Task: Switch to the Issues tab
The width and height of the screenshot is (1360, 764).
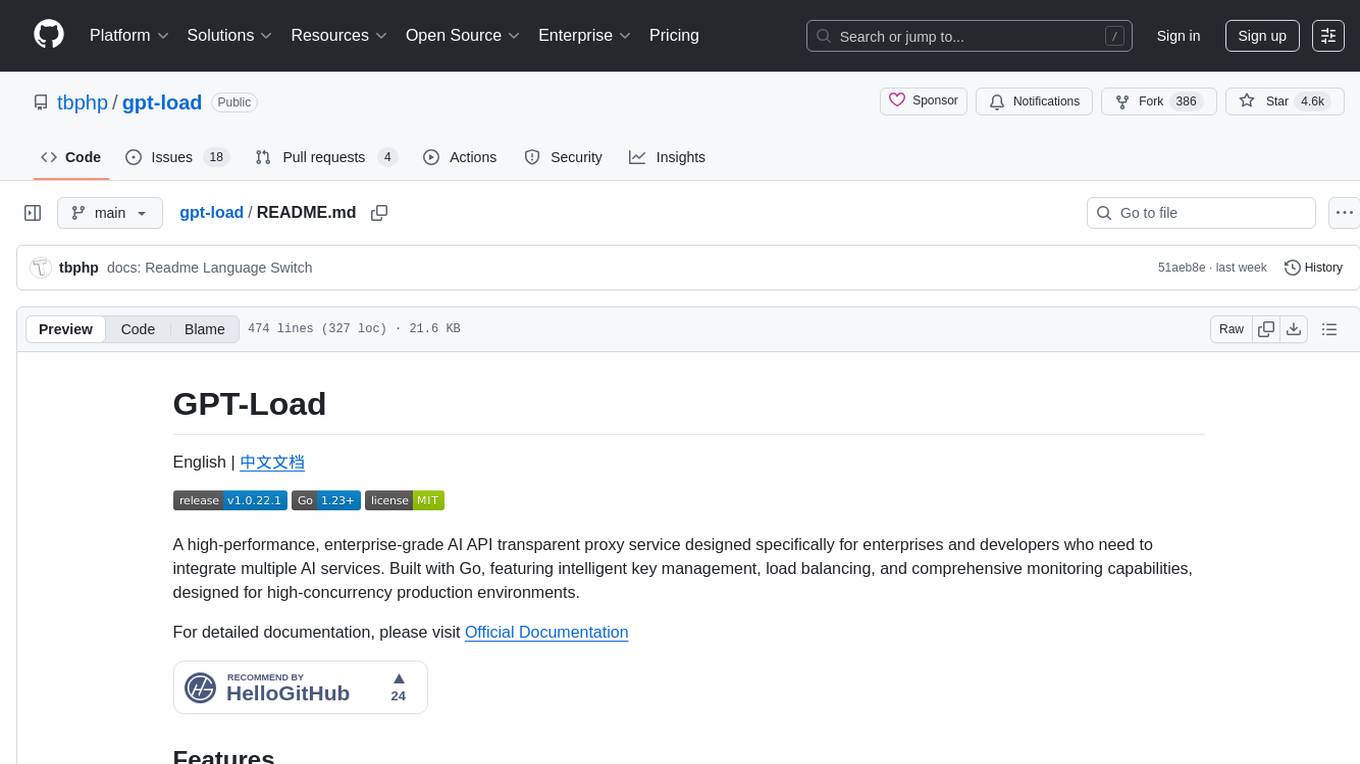Action: (177, 157)
